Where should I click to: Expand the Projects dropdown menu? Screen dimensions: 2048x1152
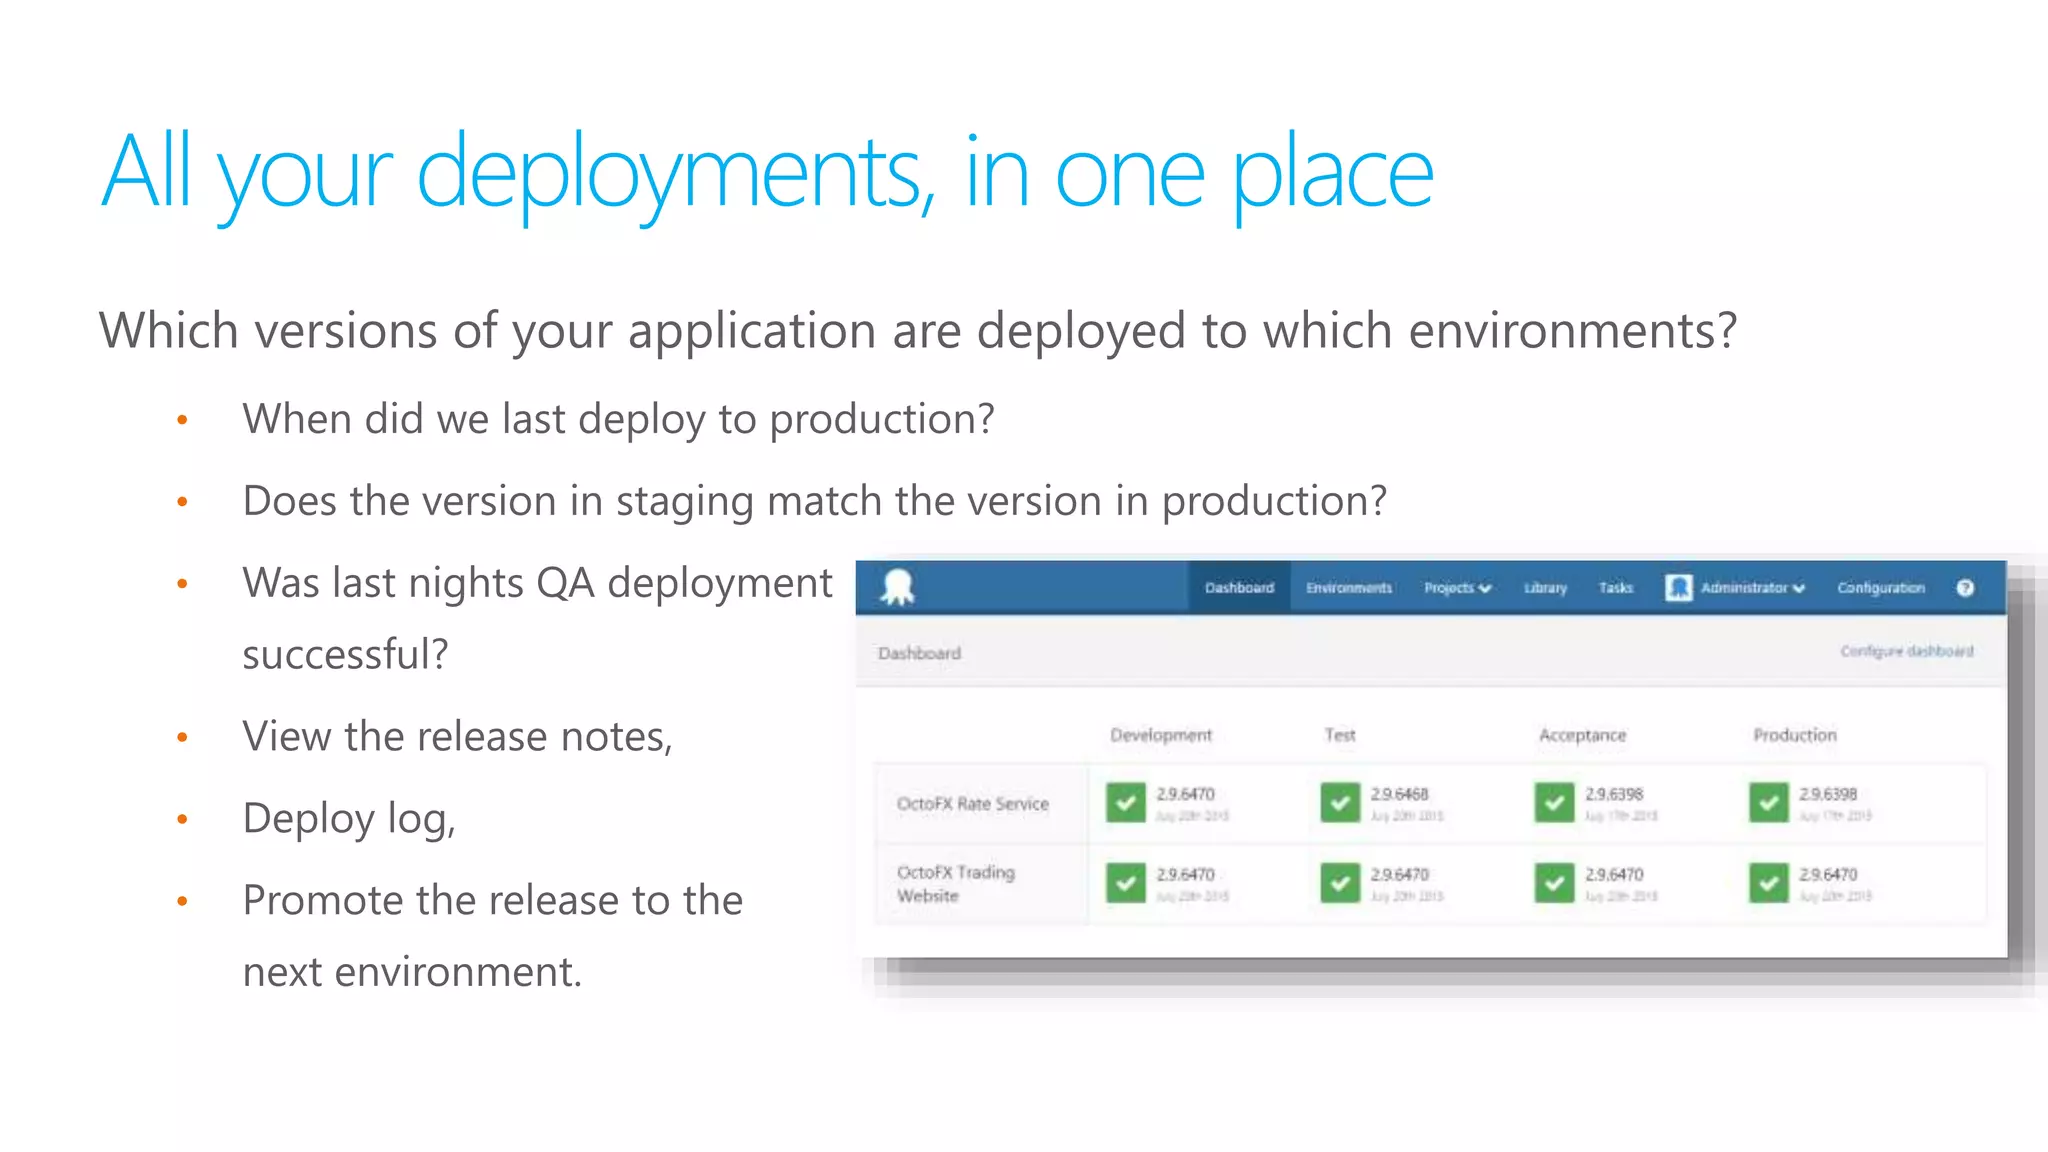[1457, 588]
